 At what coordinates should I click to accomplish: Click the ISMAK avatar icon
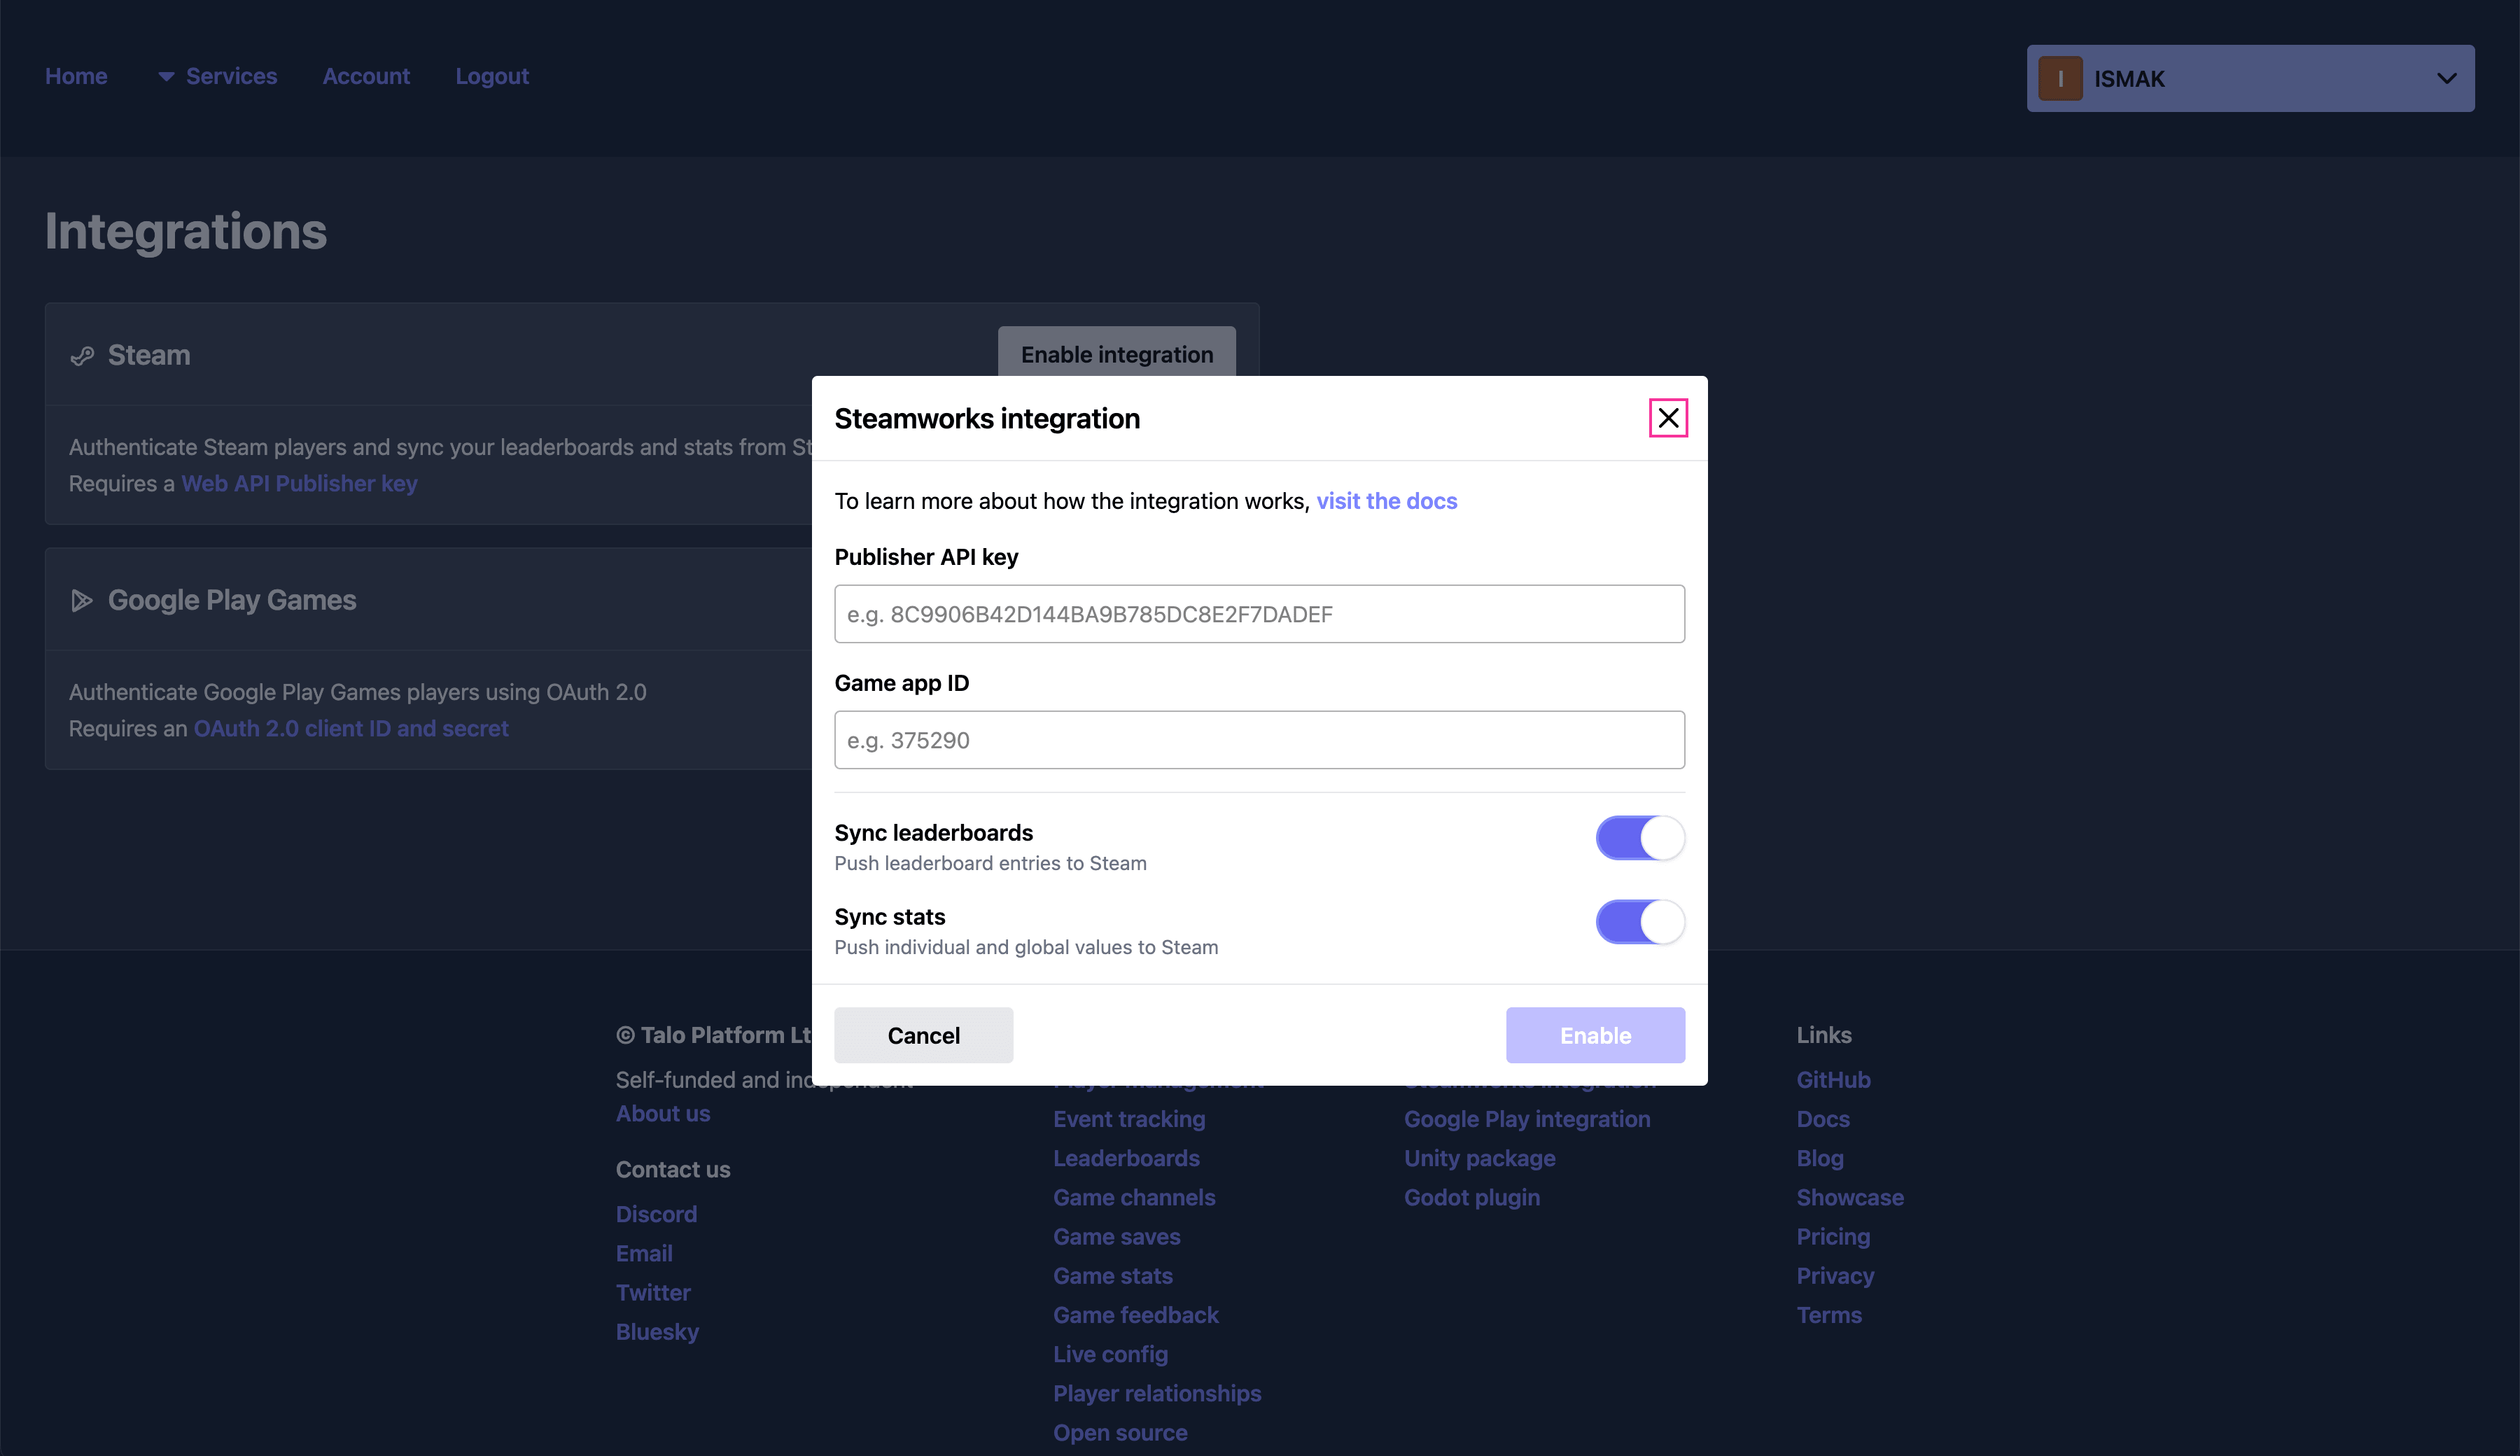2060,78
